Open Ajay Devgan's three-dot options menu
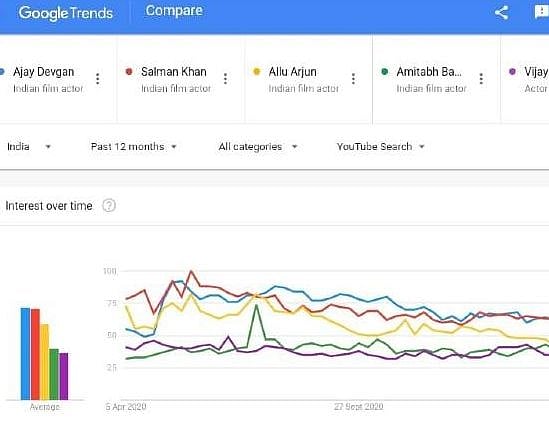The width and height of the screenshot is (549, 446). [x=98, y=79]
